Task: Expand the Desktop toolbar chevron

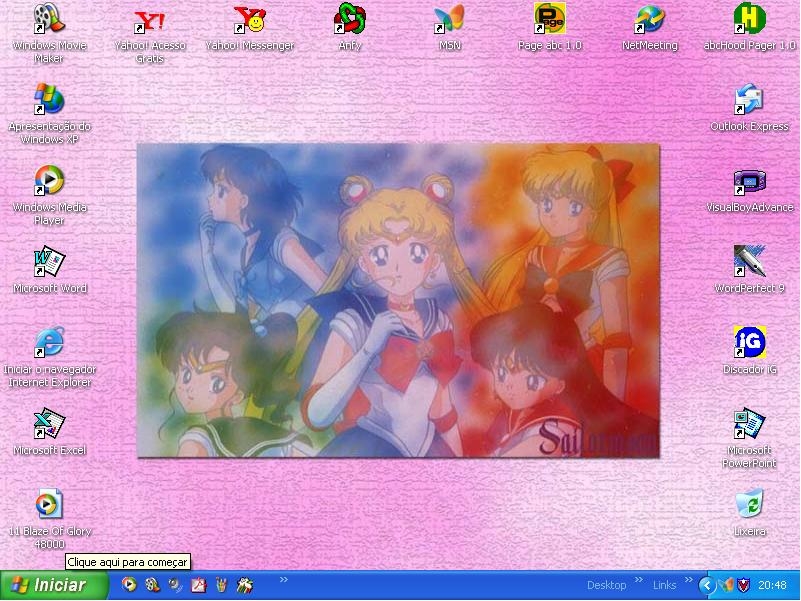Action: pyautogui.click(x=639, y=579)
